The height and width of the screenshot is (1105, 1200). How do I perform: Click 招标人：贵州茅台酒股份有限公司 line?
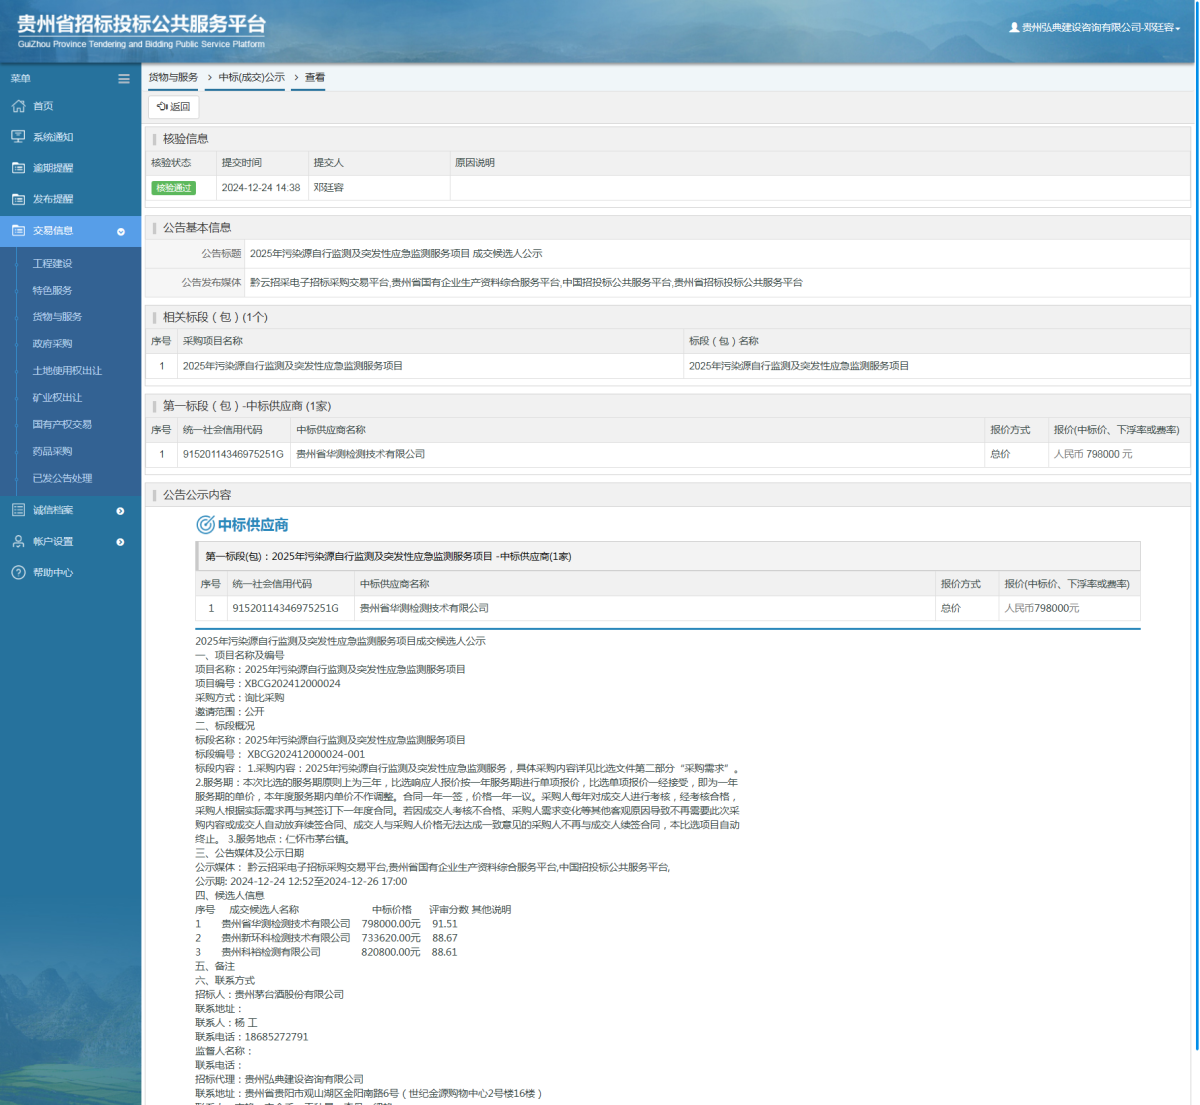(x=269, y=995)
